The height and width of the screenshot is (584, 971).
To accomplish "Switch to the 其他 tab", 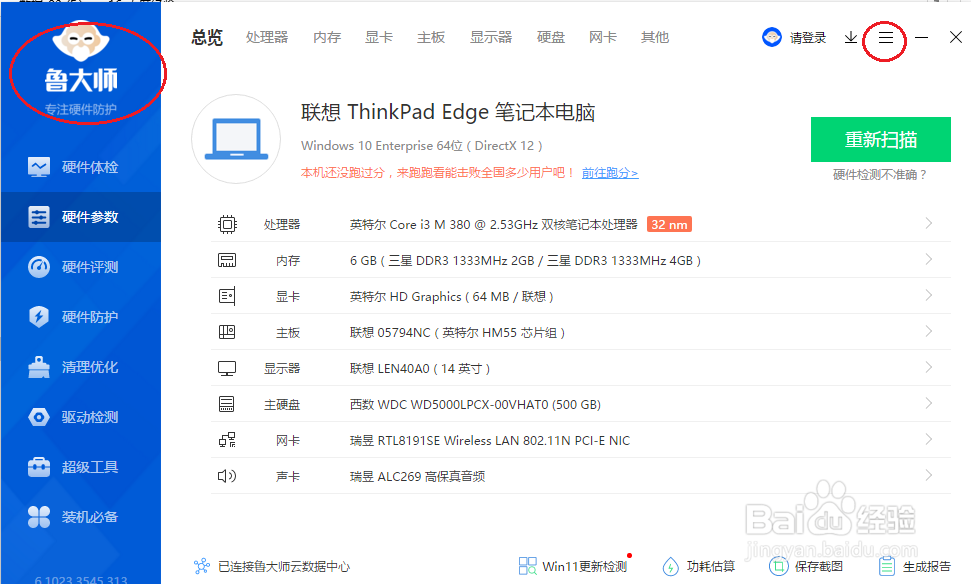I will pos(655,38).
